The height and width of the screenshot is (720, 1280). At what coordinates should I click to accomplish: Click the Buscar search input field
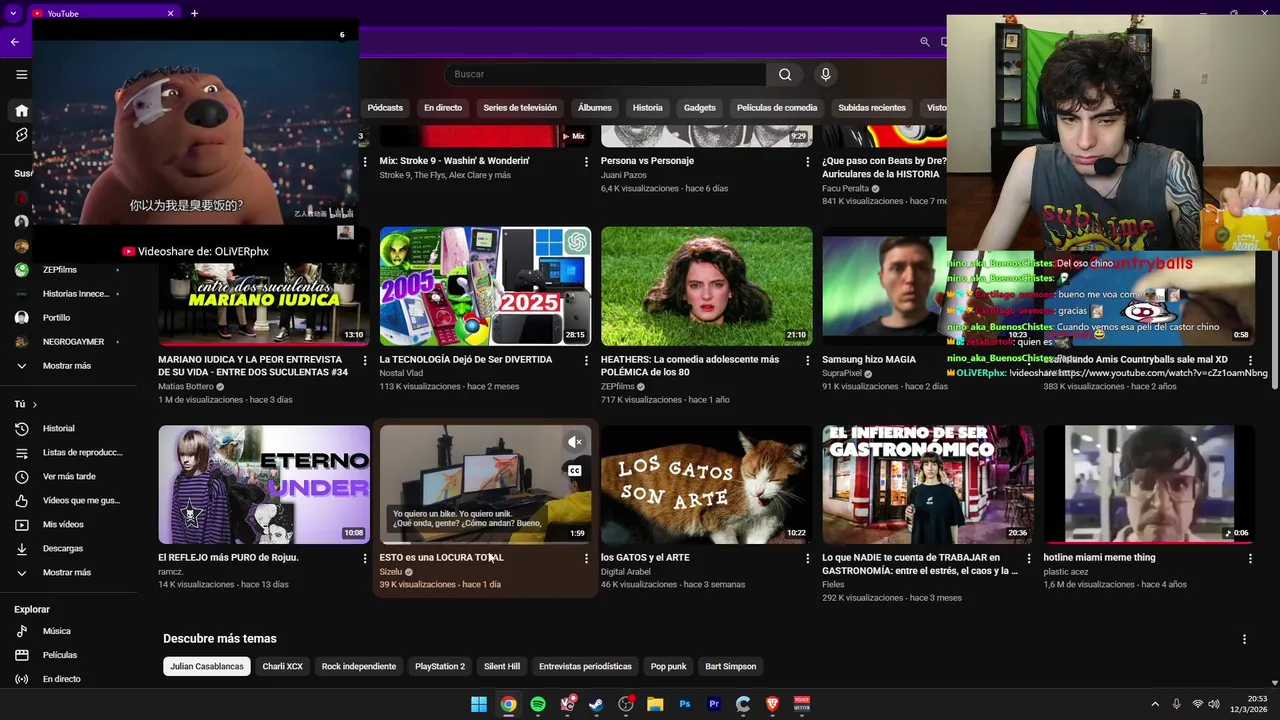tap(605, 74)
